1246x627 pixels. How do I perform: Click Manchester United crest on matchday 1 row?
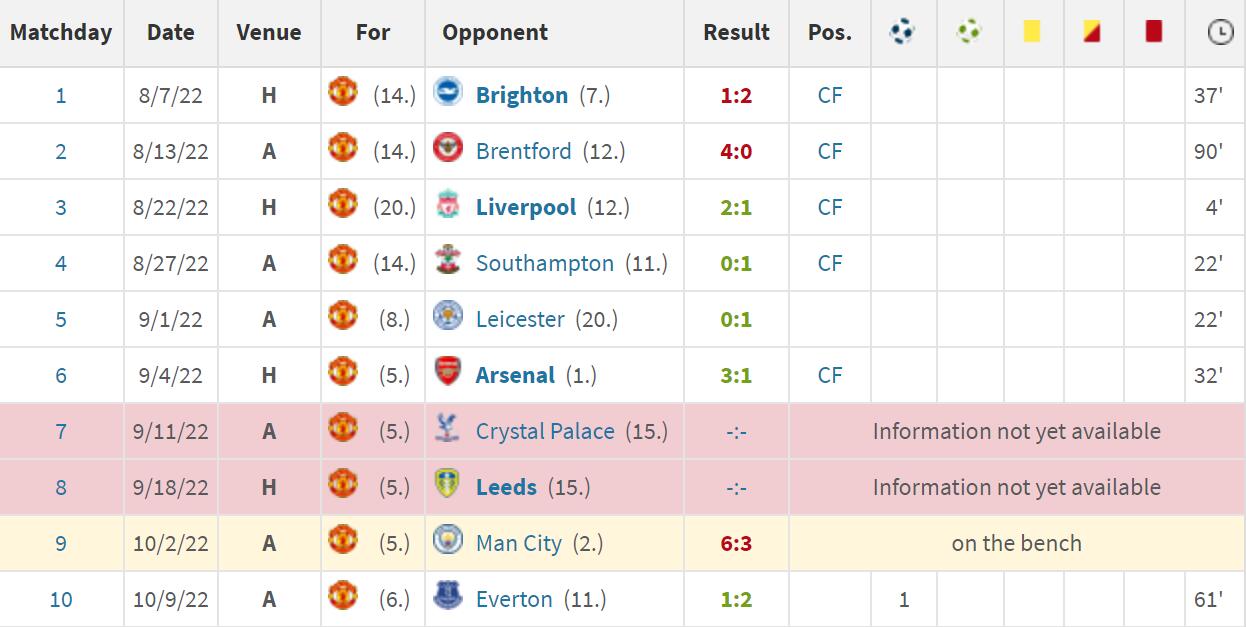(343, 93)
